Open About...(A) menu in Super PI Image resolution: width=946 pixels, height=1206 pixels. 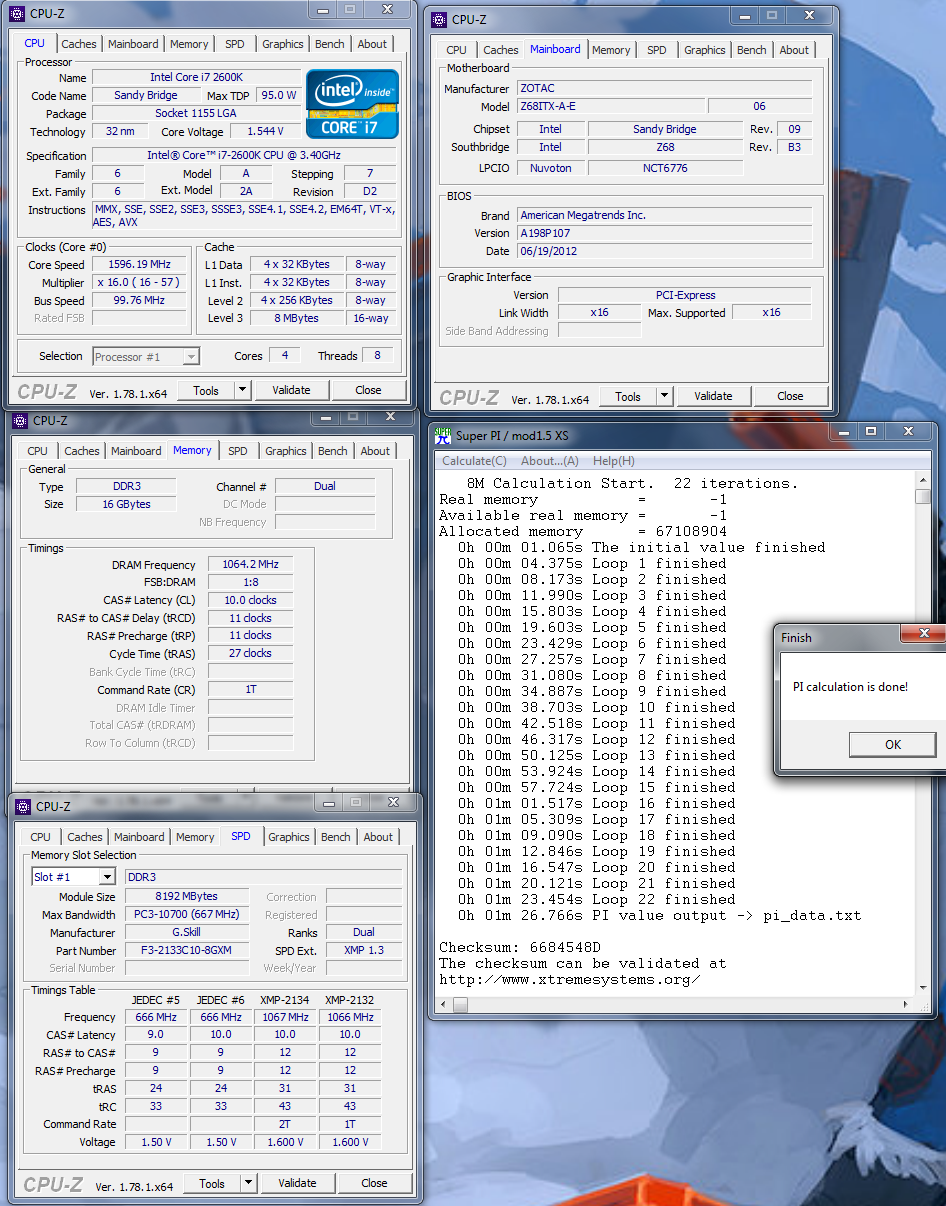pos(550,461)
